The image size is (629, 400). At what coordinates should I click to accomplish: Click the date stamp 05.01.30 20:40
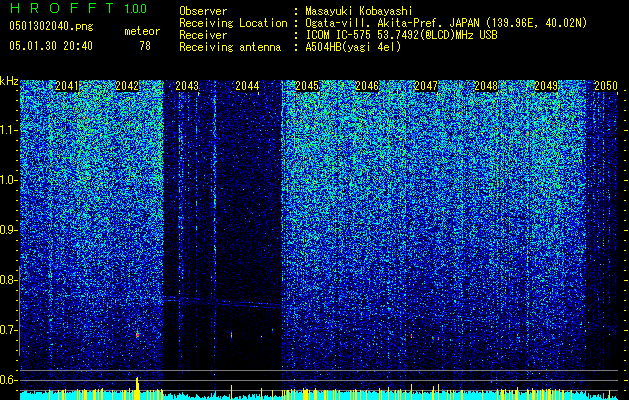[51, 46]
